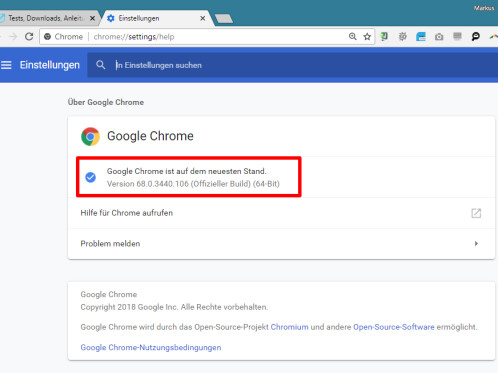Open Google Chrome-Nutzungsbedingungen link
The image size is (498, 373).
tap(151, 347)
